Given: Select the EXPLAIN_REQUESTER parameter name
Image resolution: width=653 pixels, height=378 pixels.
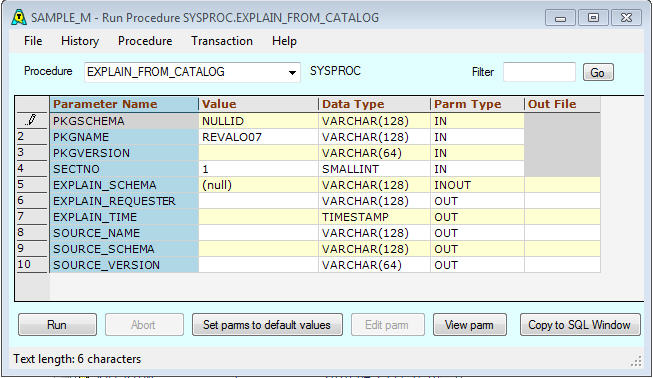Looking at the screenshot, I should 124,201.
